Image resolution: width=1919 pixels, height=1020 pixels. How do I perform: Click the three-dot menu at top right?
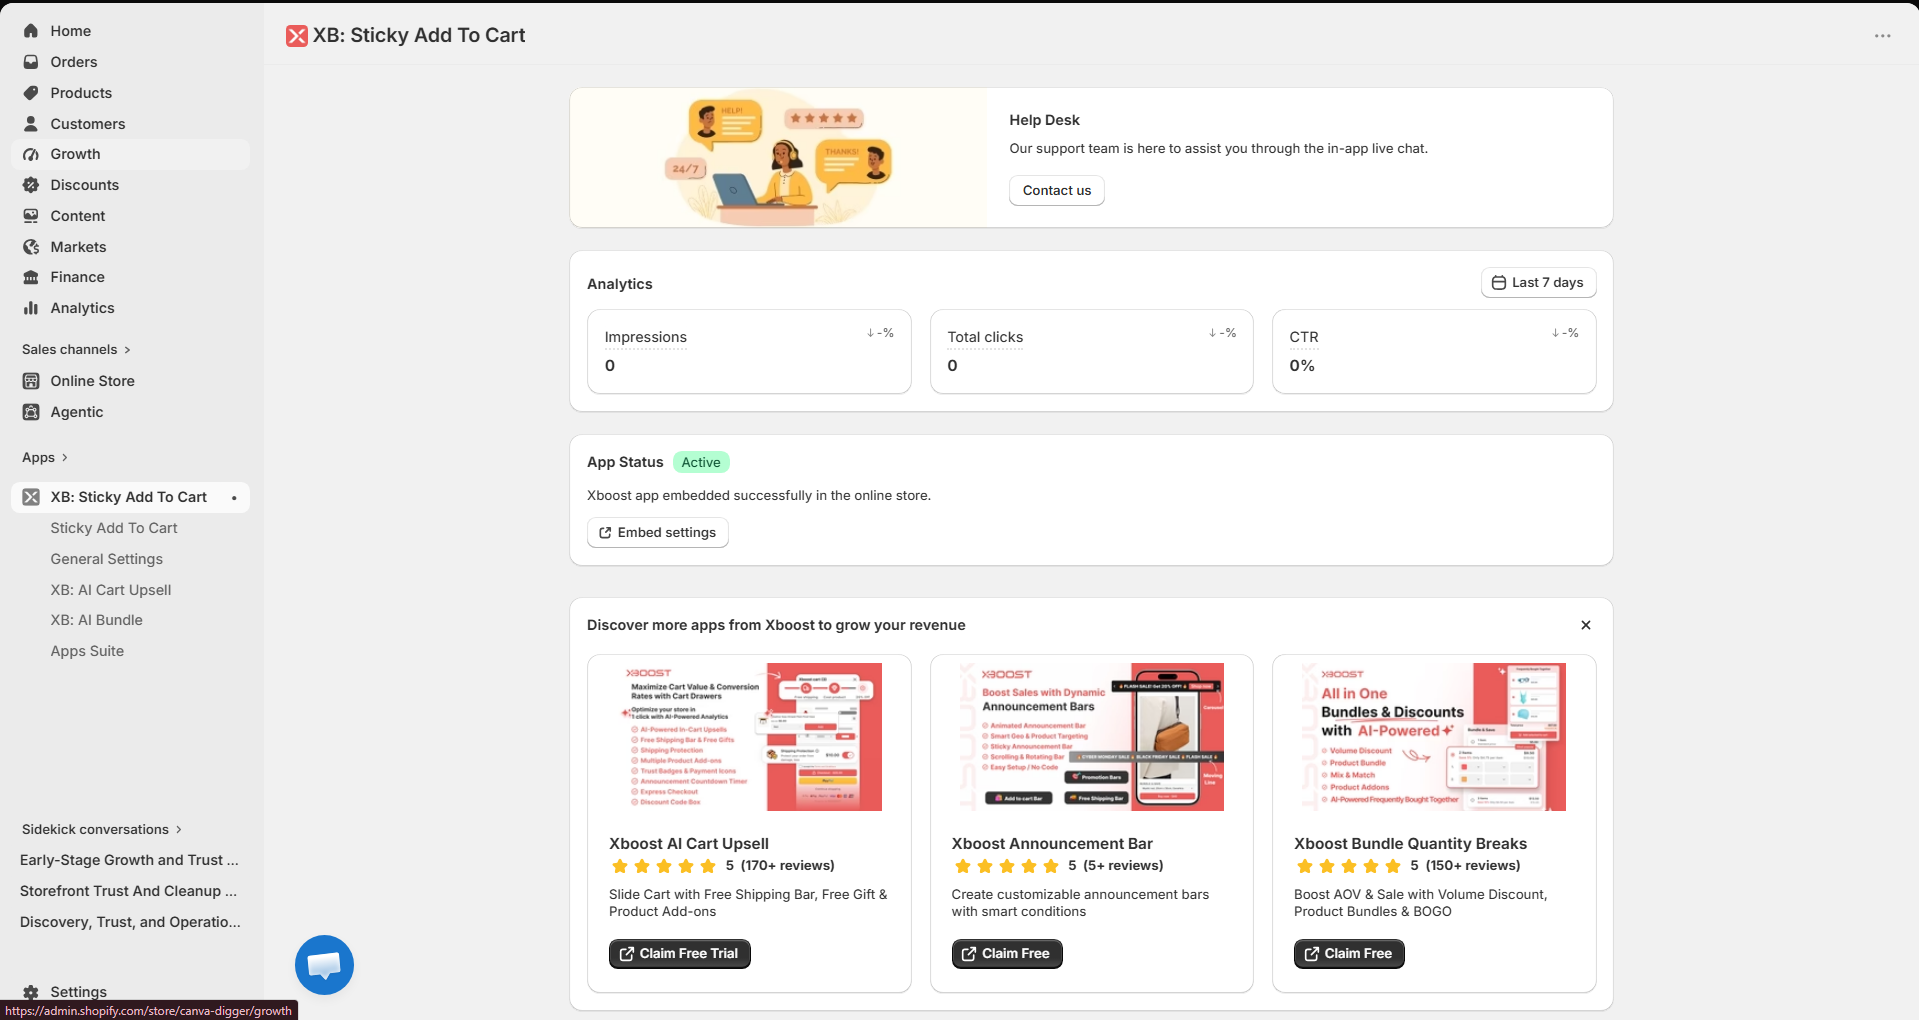pos(1882,36)
